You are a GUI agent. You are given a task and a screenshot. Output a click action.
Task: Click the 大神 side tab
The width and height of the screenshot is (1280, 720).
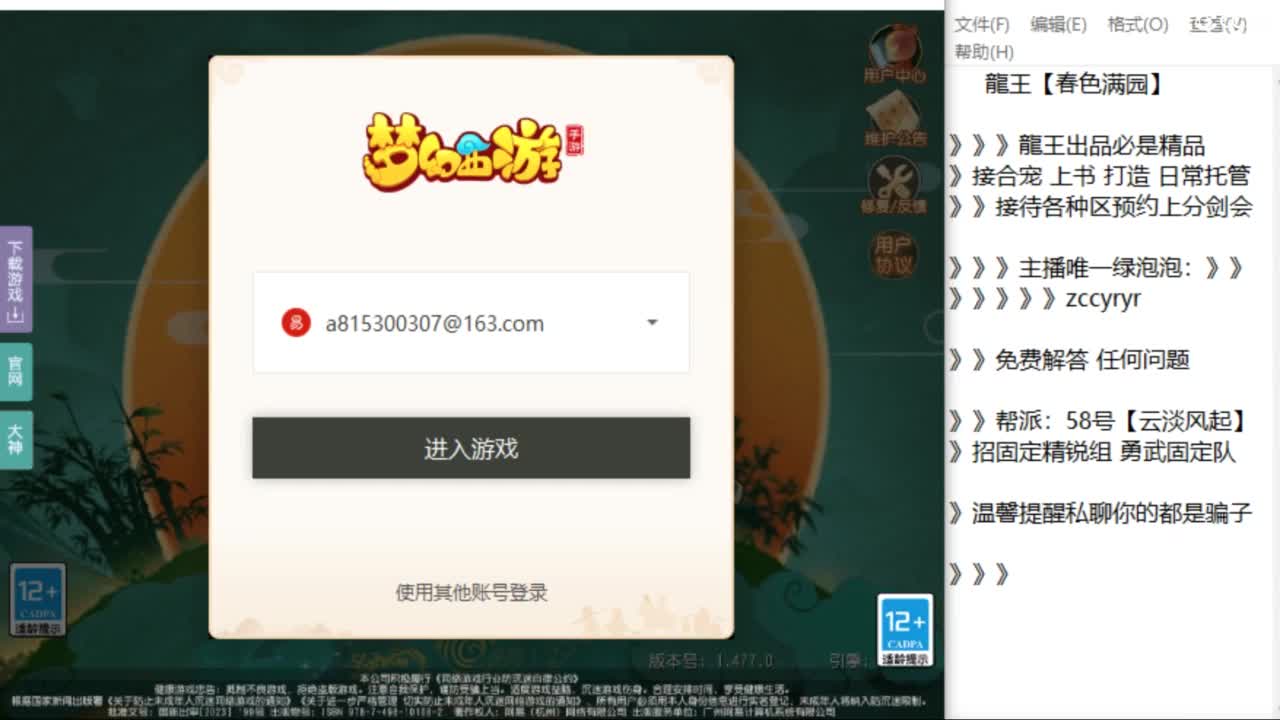coord(16,439)
